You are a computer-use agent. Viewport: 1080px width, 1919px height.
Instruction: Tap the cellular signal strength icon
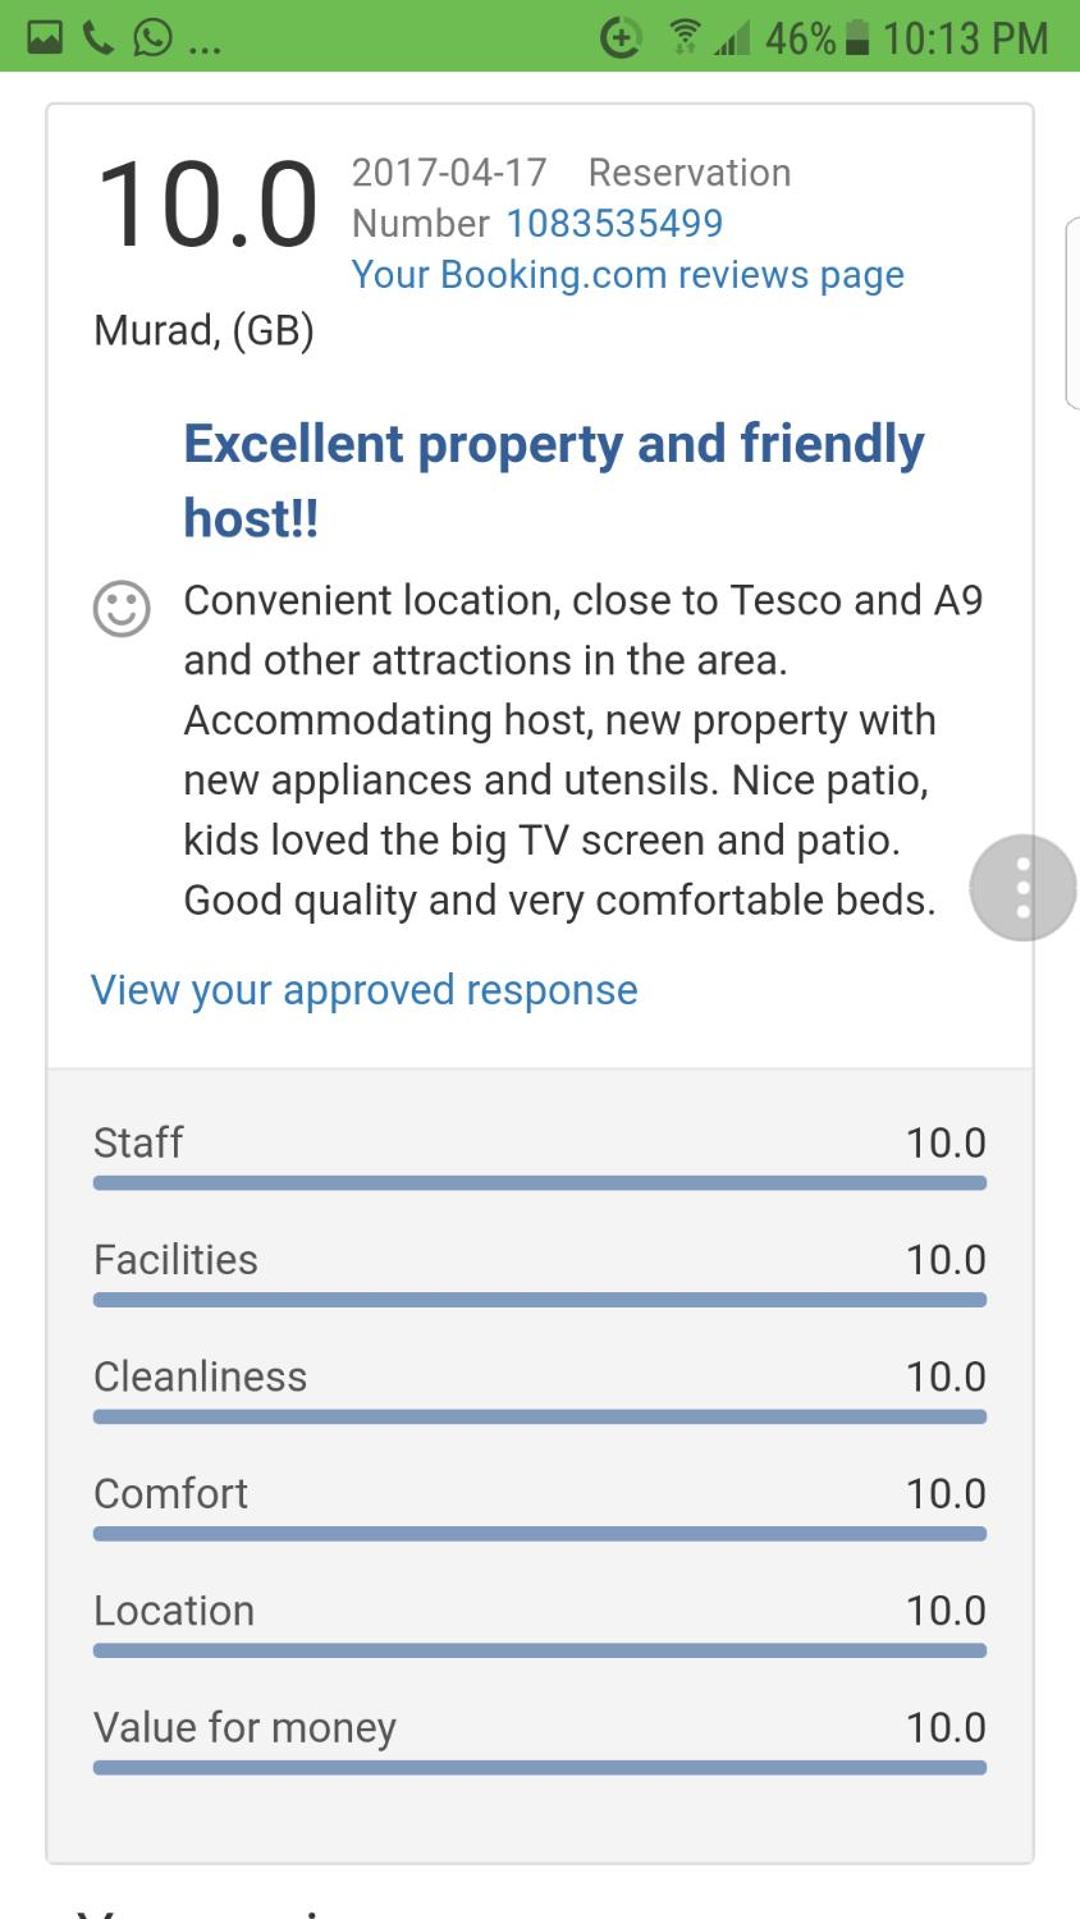[733, 39]
